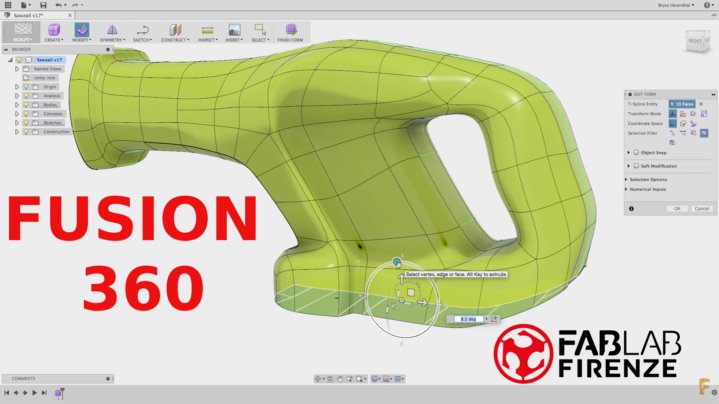Open the MODIFY dropdown menu
This screenshot has width=719, height=404.
(82, 40)
